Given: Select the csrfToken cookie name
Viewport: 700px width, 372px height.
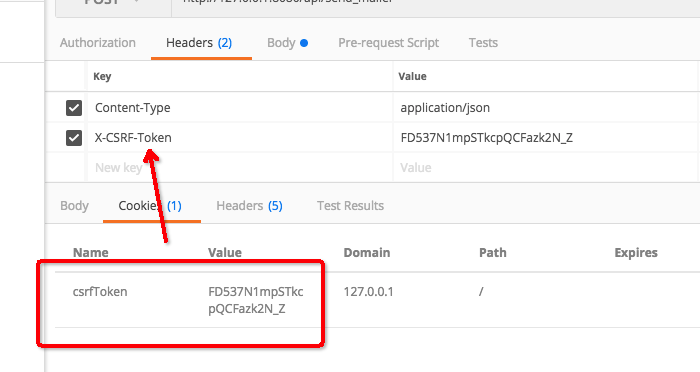Looking at the screenshot, I should 100,292.
